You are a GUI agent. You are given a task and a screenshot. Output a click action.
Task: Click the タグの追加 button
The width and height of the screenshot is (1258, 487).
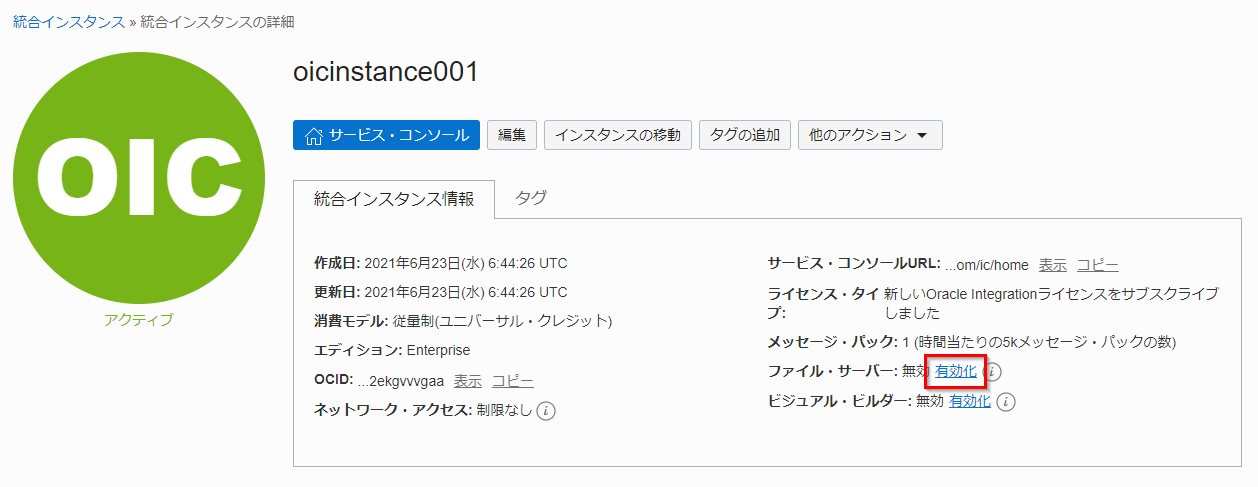click(x=744, y=135)
